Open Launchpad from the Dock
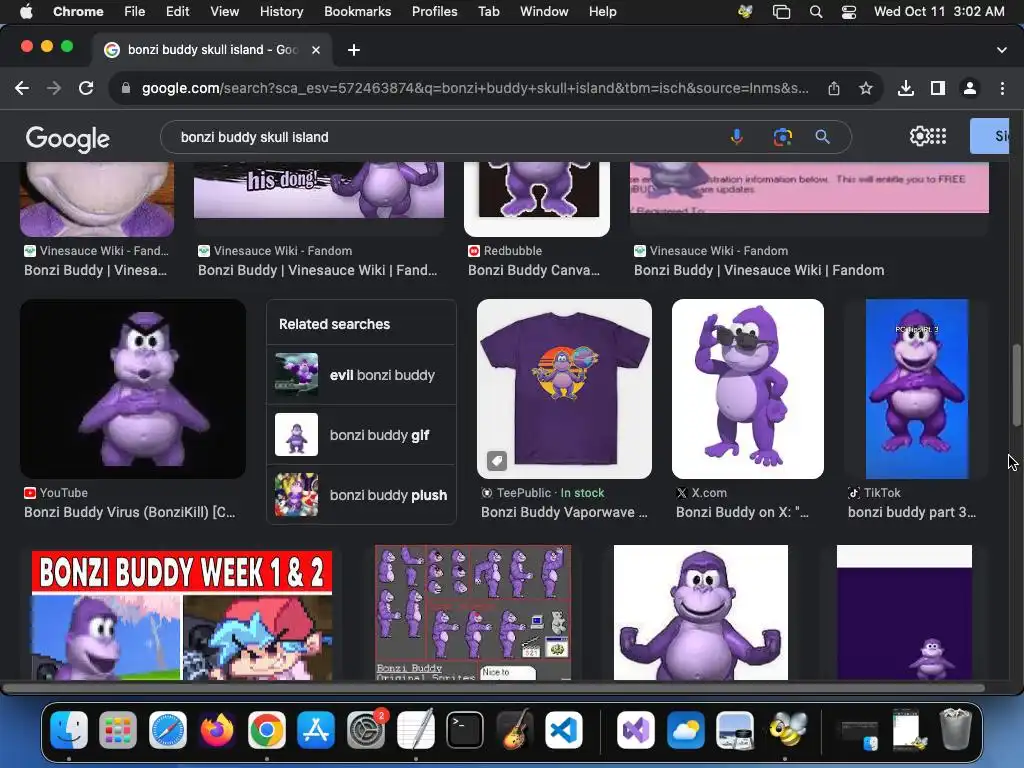The width and height of the screenshot is (1024, 768). (x=118, y=729)
